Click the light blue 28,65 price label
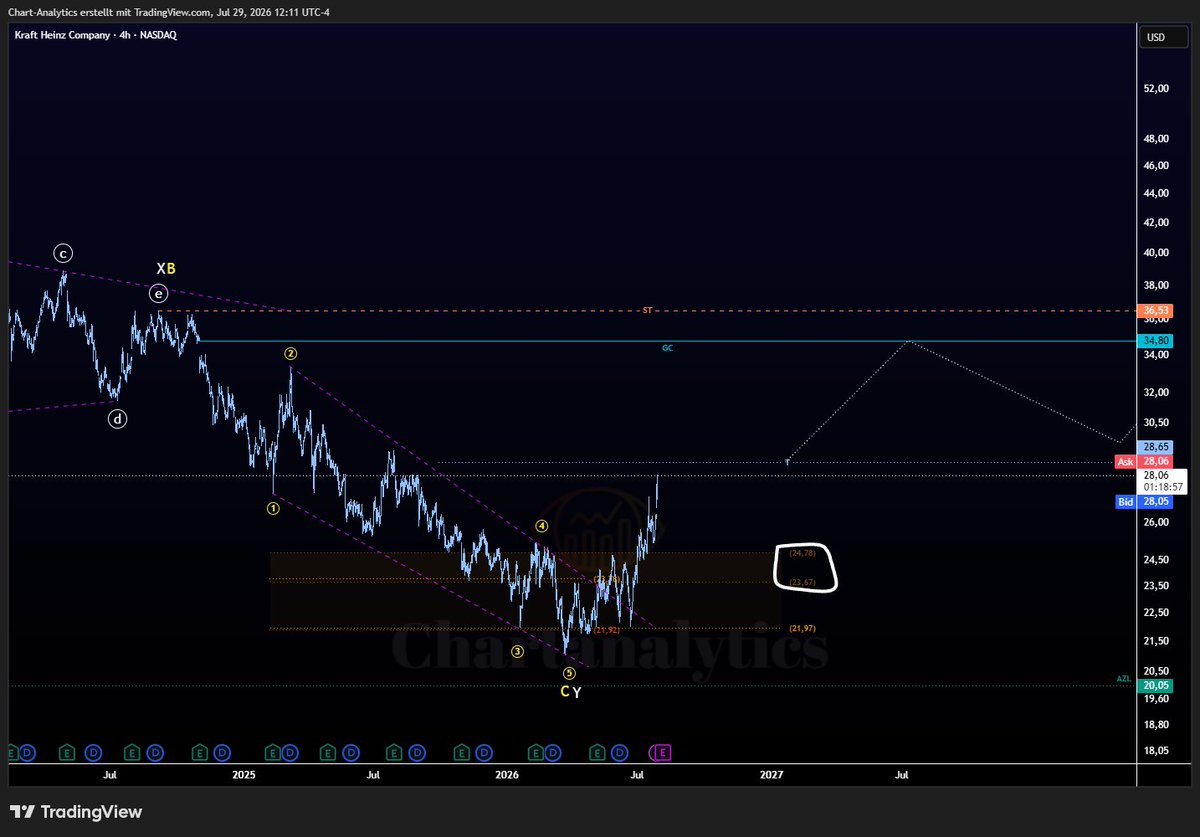The height and width of the screenshot is (837, 1200). coord(1155,446)
